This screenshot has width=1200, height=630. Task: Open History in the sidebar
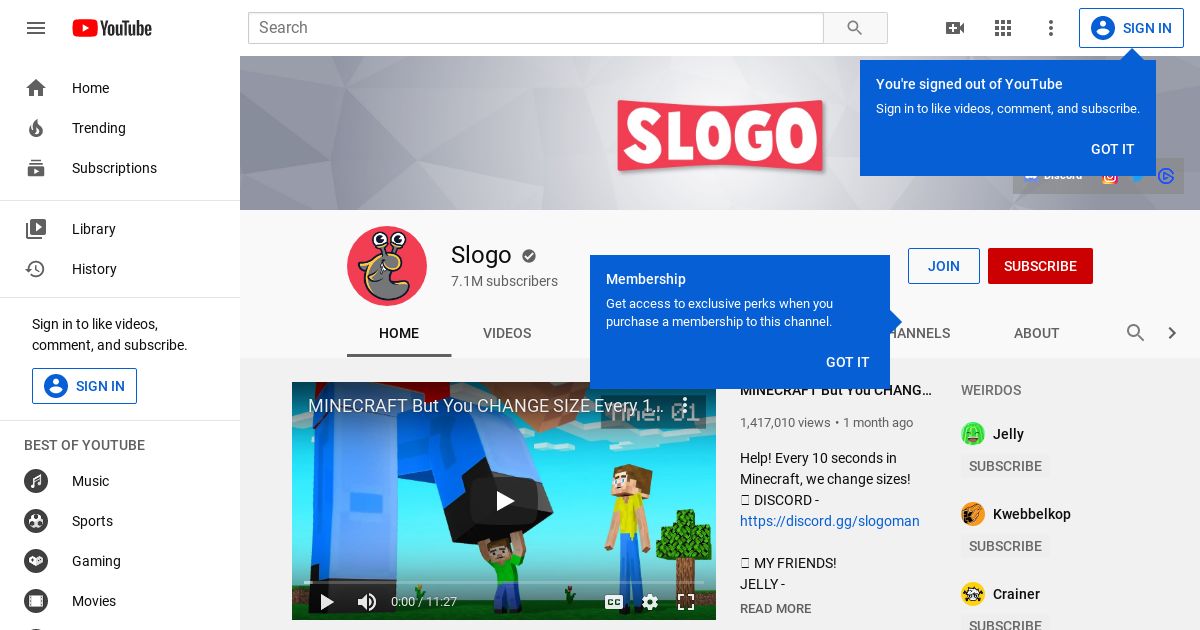pos(120,269)
